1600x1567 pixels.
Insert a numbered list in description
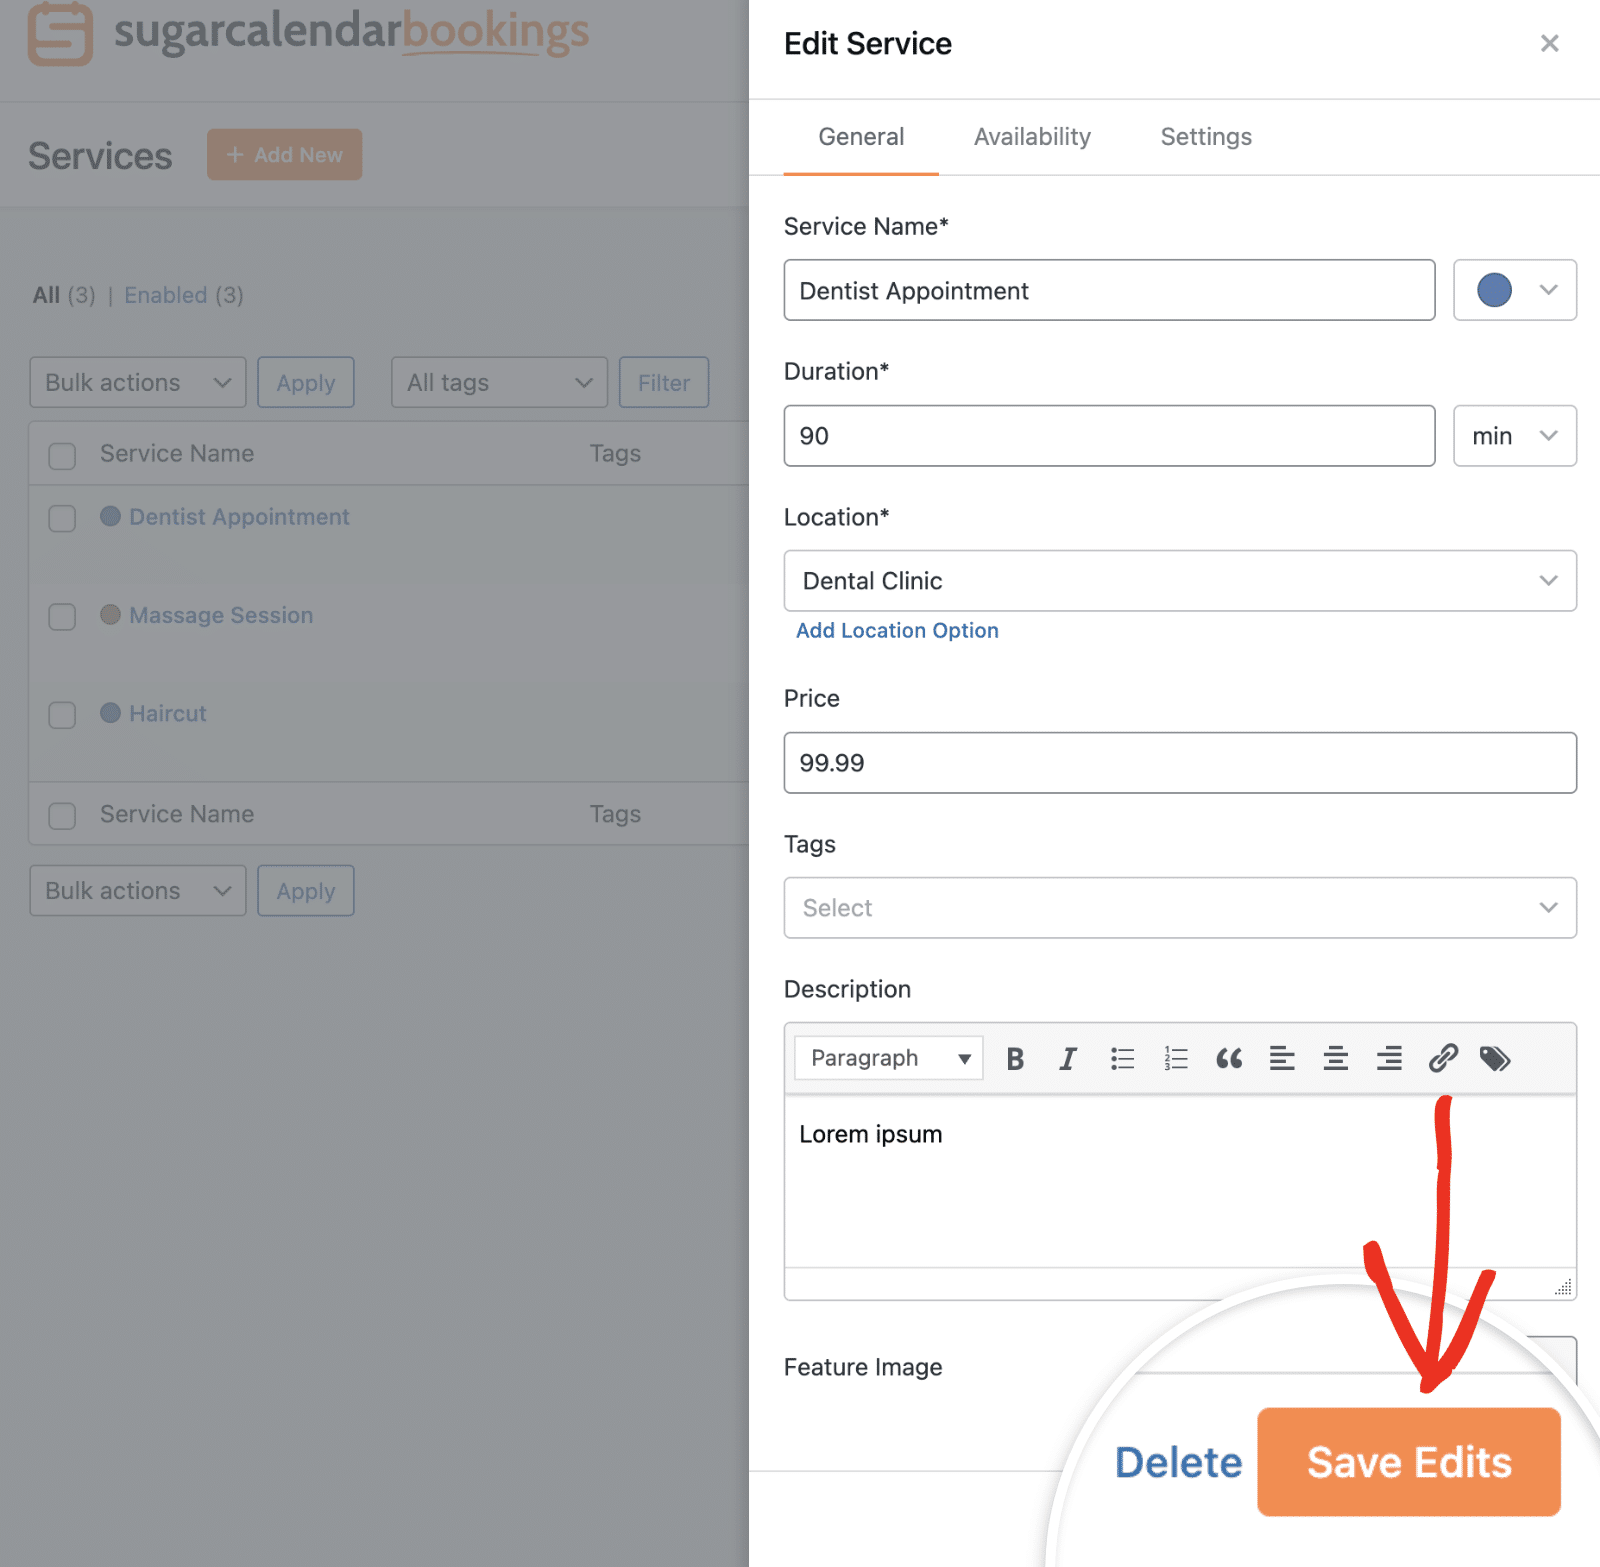coord(1176,1059)
